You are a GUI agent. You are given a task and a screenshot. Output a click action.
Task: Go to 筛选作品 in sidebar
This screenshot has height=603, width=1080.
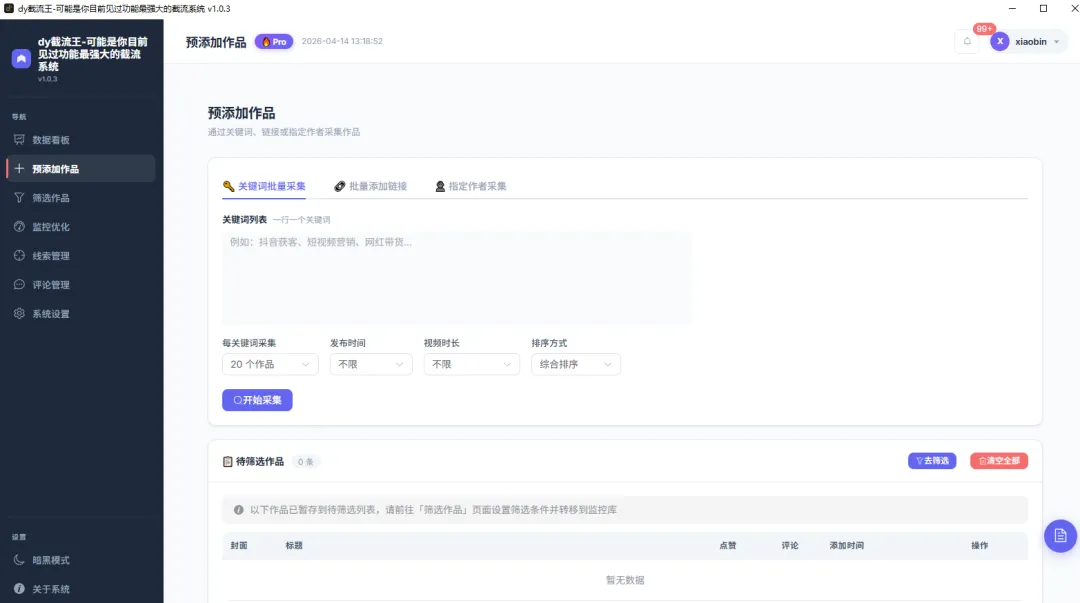pos(81,198)
